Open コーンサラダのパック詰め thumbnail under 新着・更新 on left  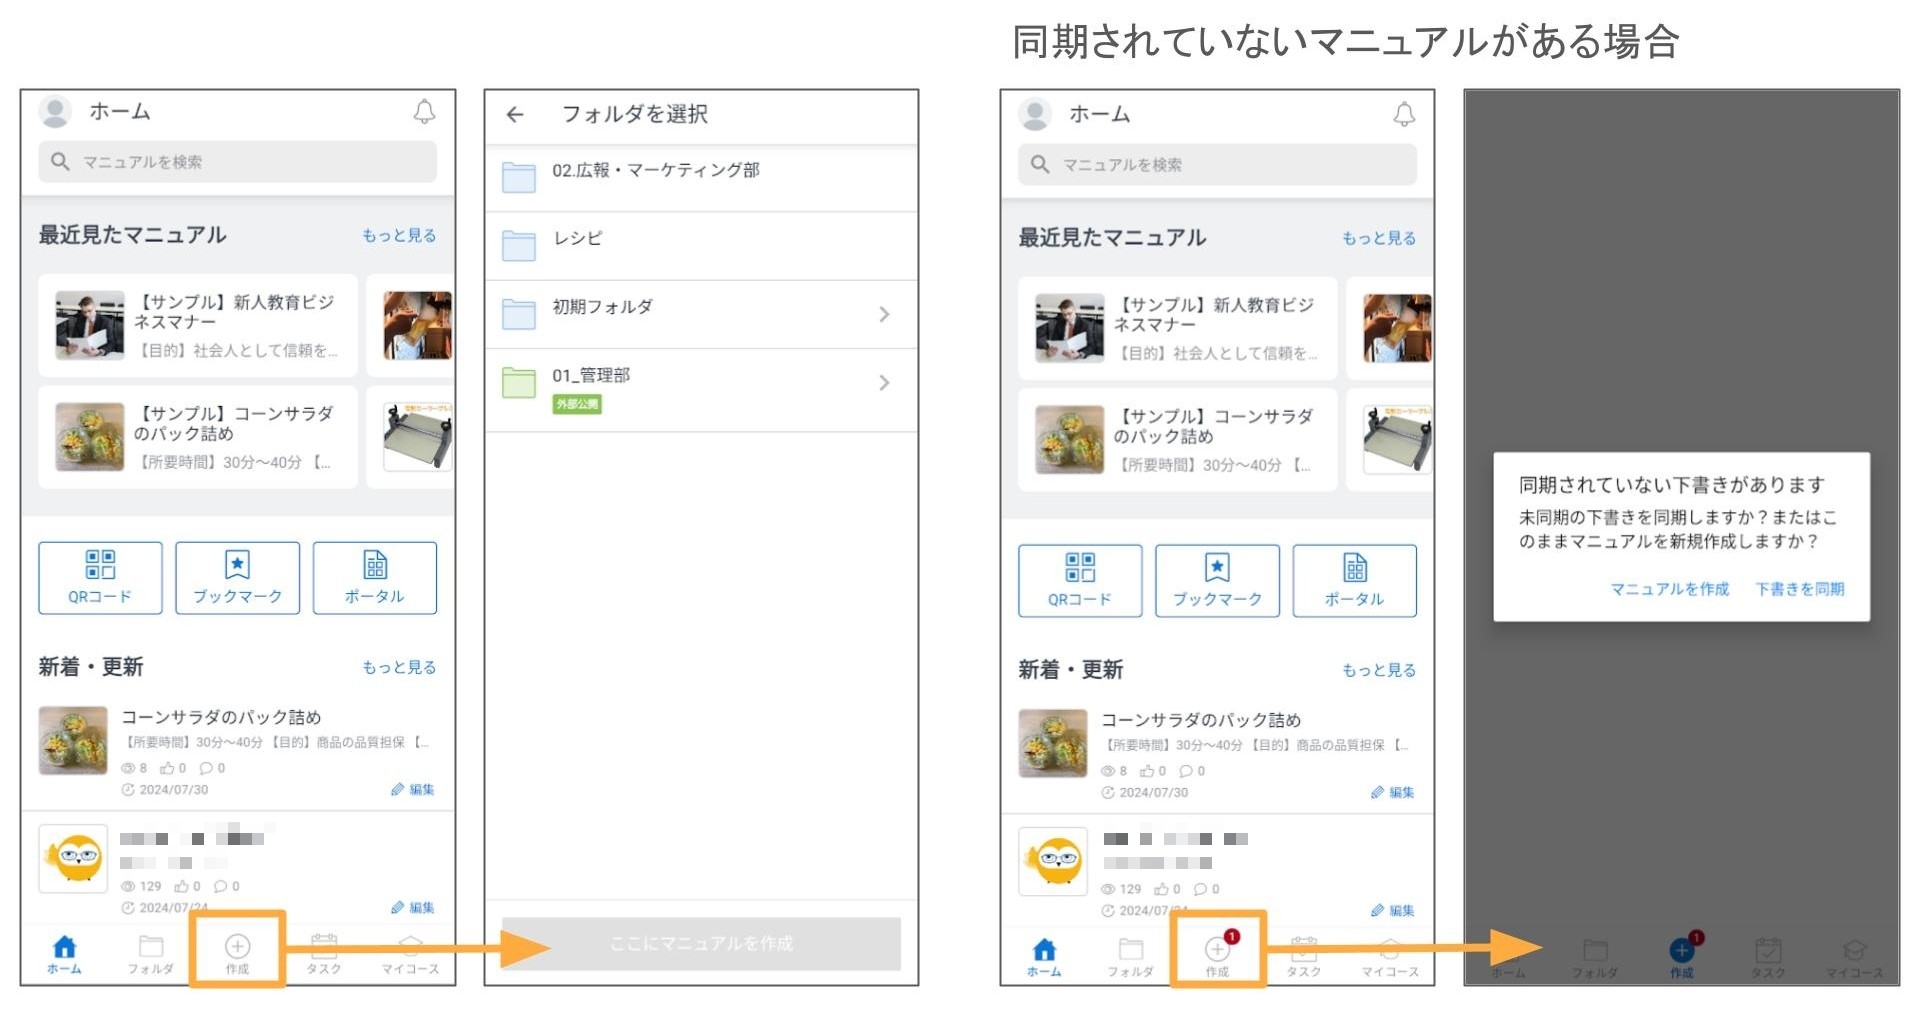[73, 740]
